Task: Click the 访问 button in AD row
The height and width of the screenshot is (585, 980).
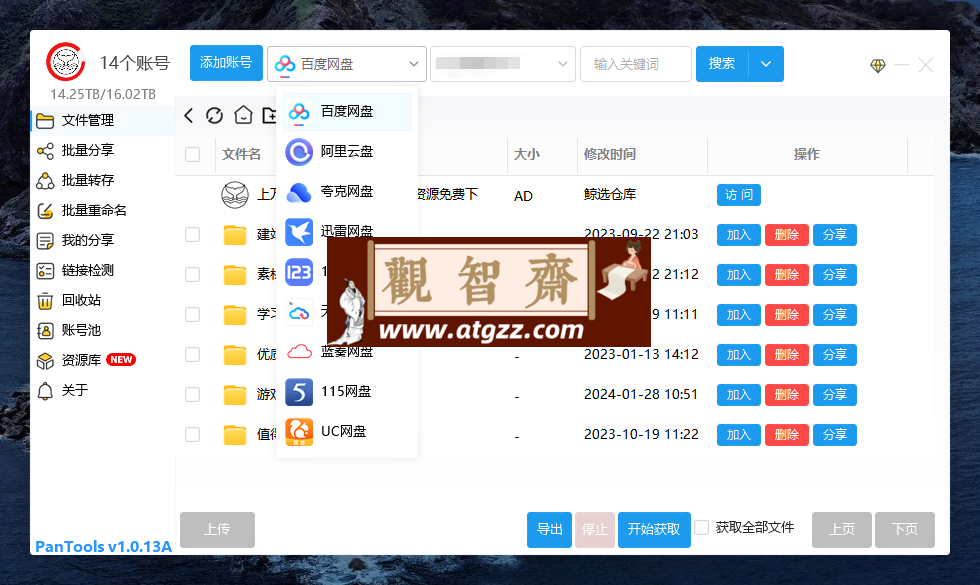Action: pos(739,195)
